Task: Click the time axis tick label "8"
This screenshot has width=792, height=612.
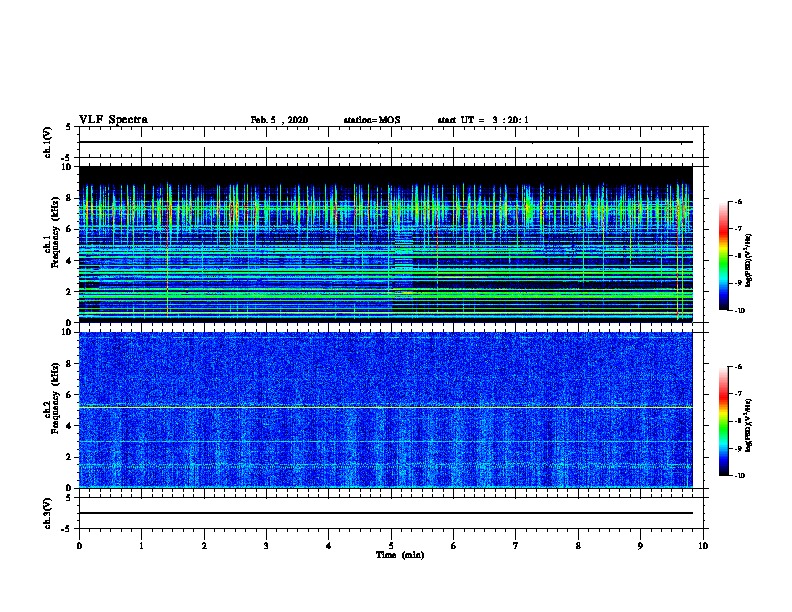Action: click(578, 546)
